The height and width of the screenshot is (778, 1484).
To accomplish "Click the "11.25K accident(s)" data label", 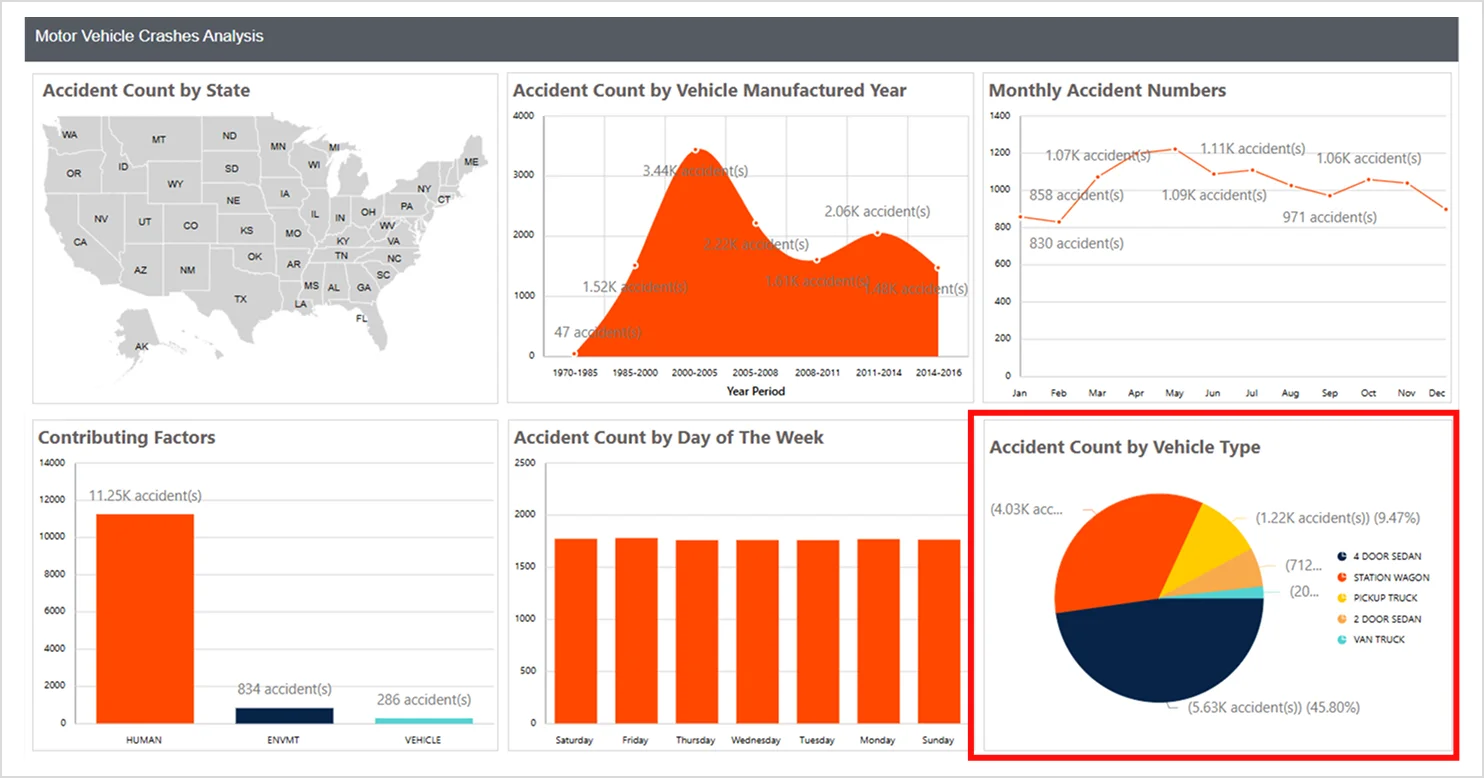I will (145, 496).
